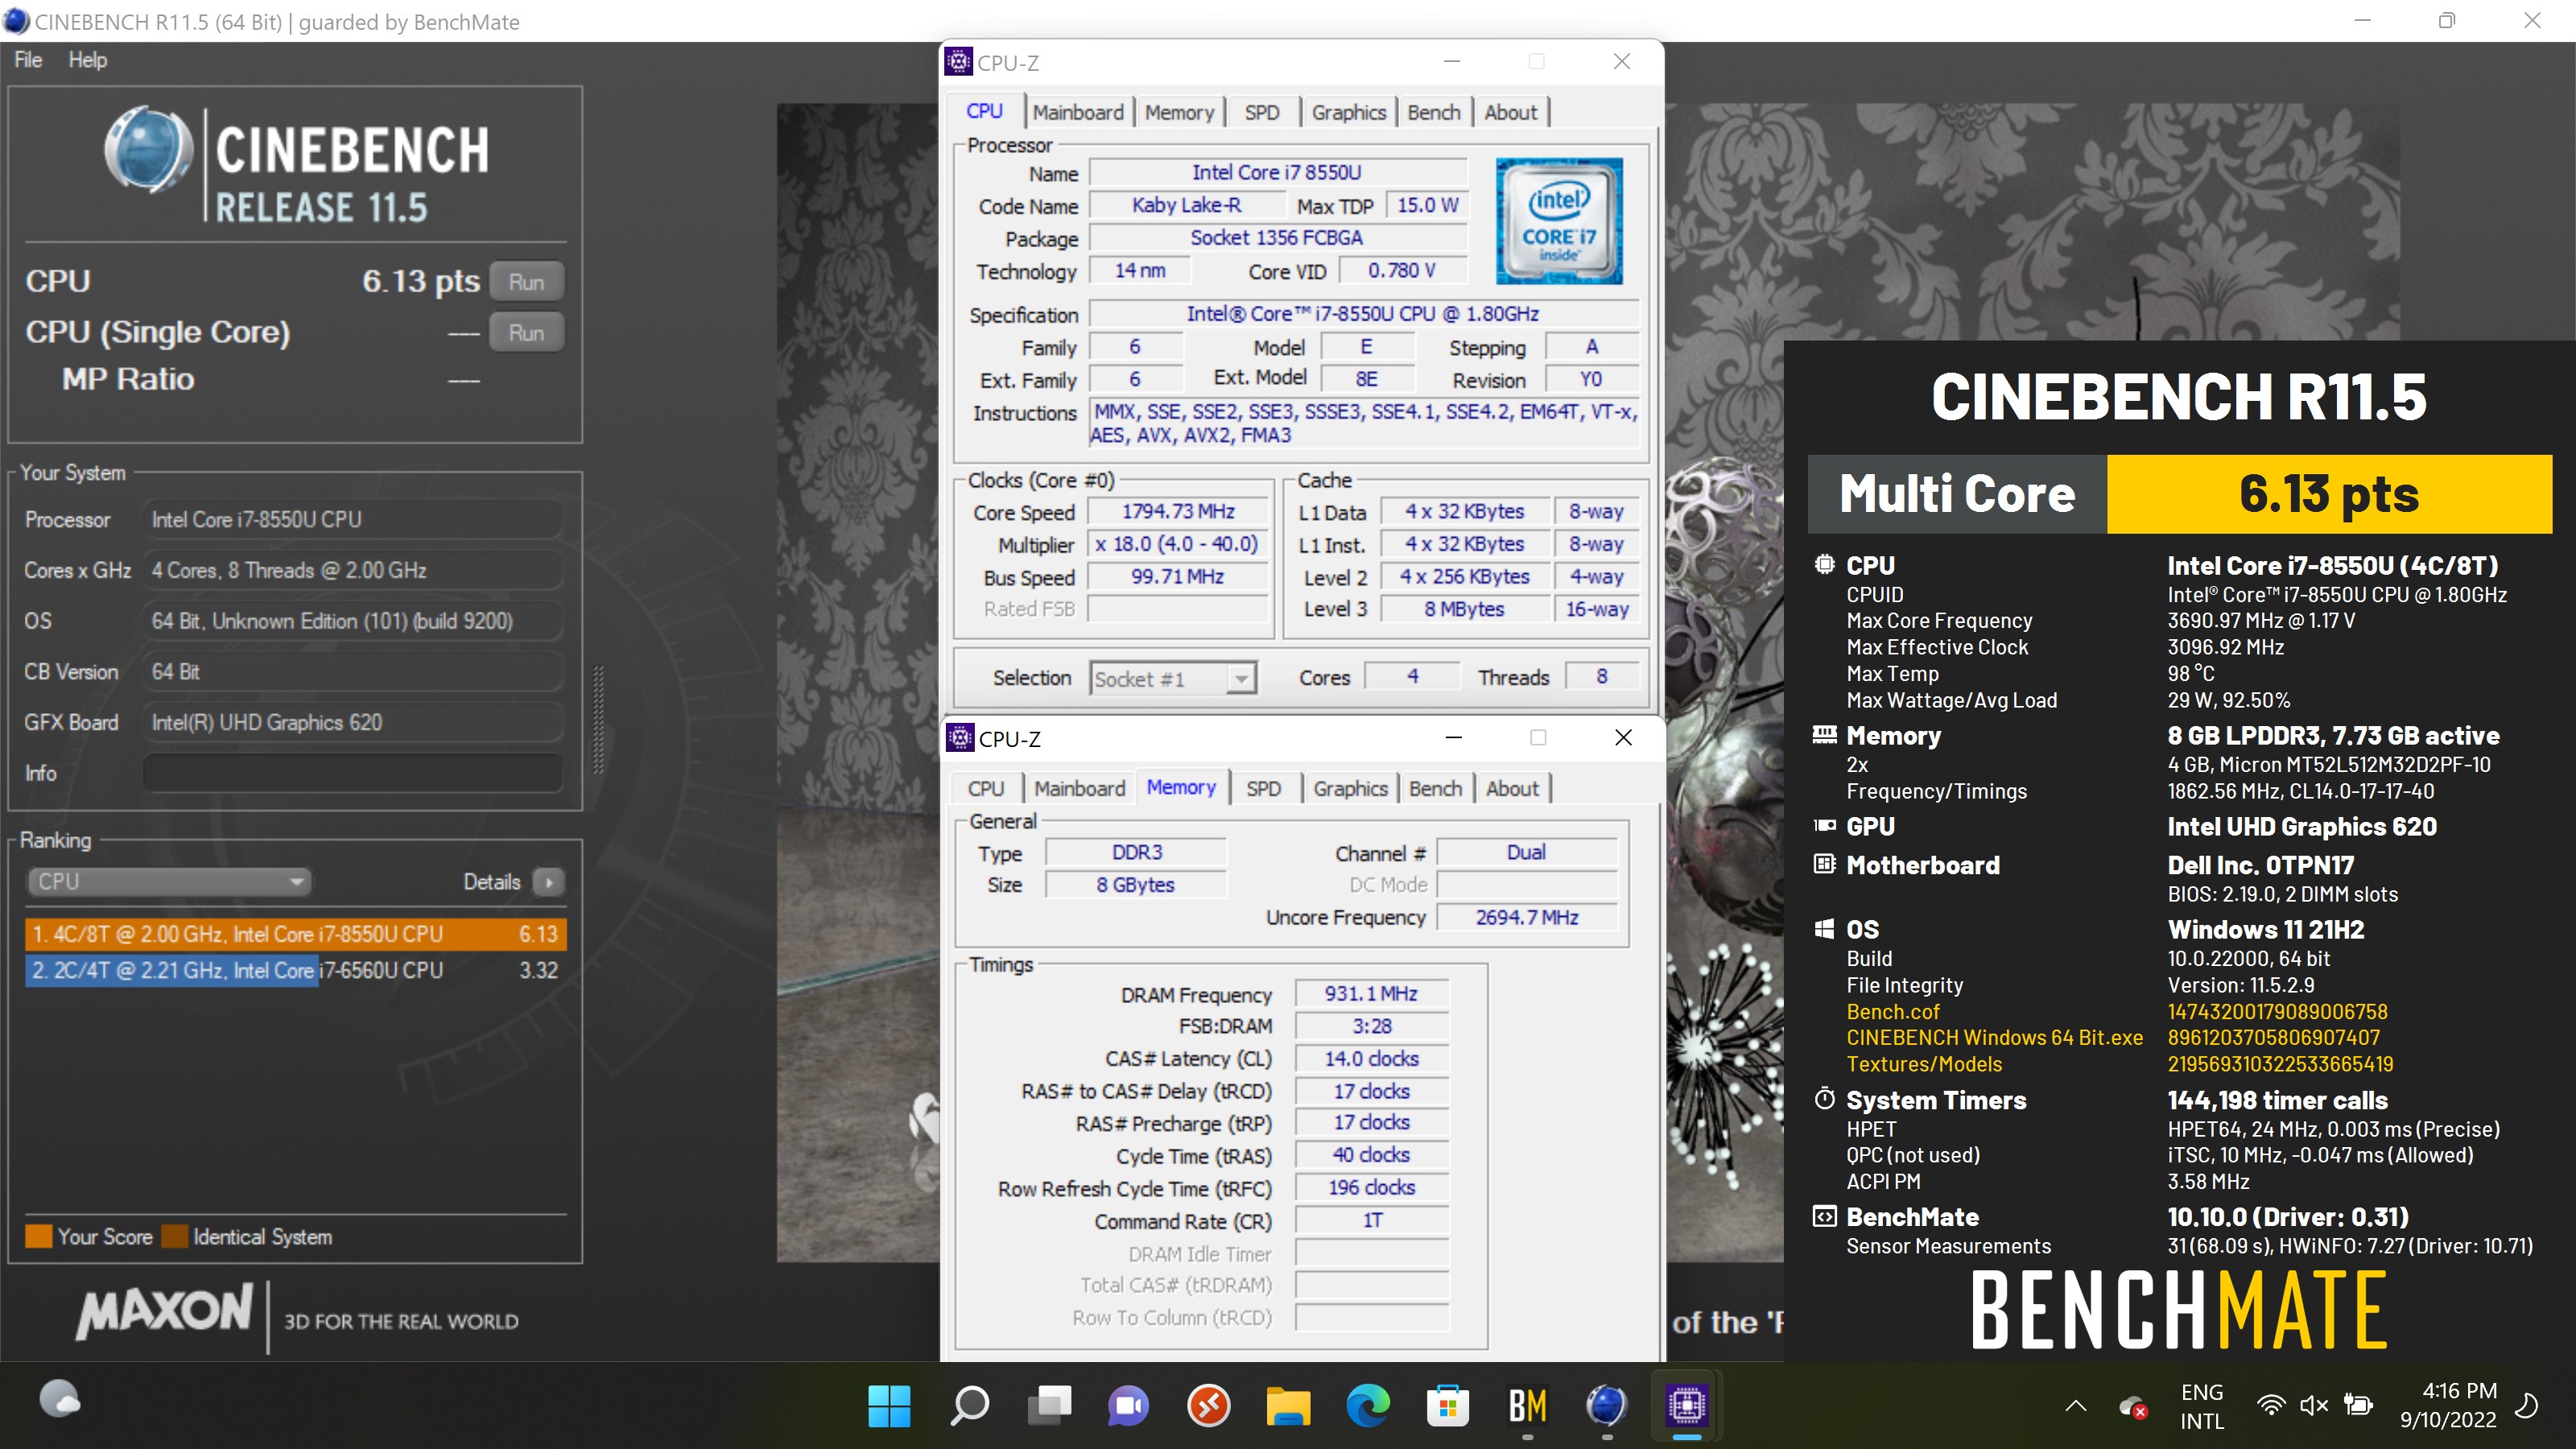Click yellow 6.13 pts score box
This screenshot has height=1449, width=2576.
coord(2329,494)
